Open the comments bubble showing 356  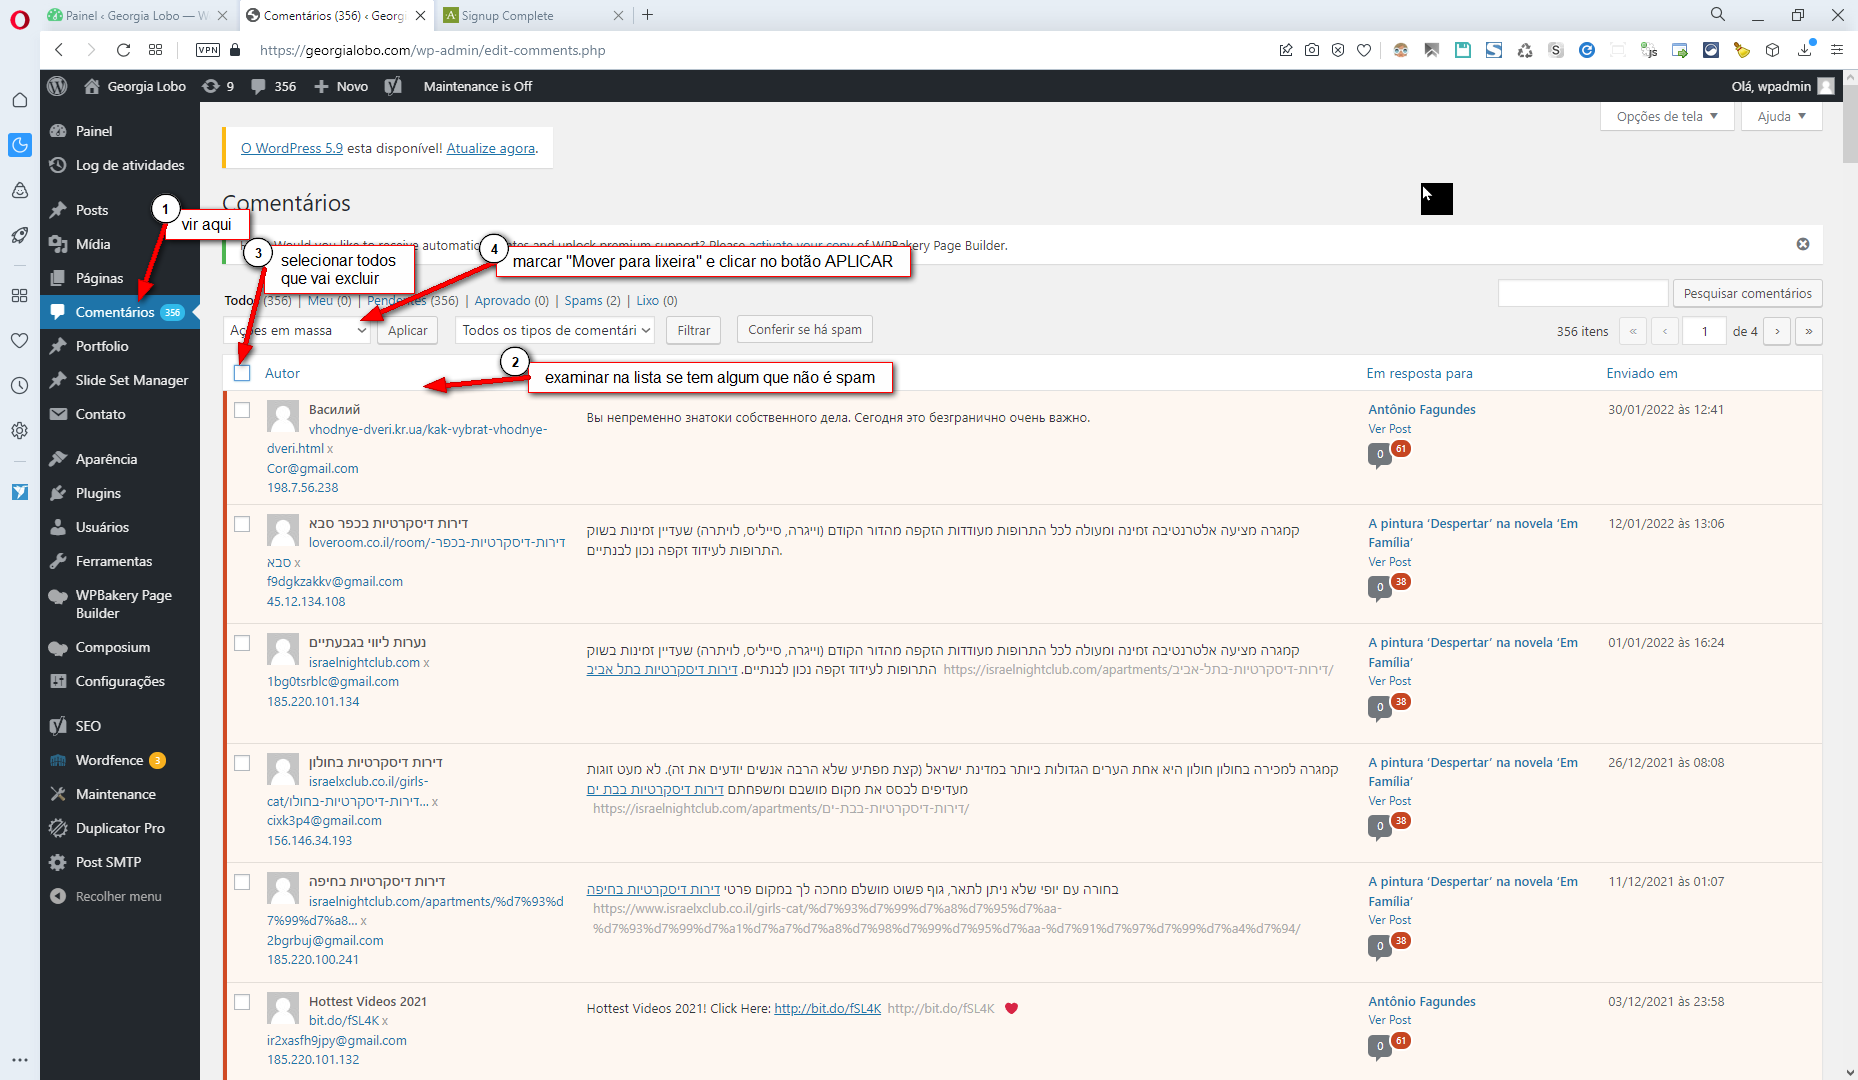pyautogui.click(x=273, y=86)
